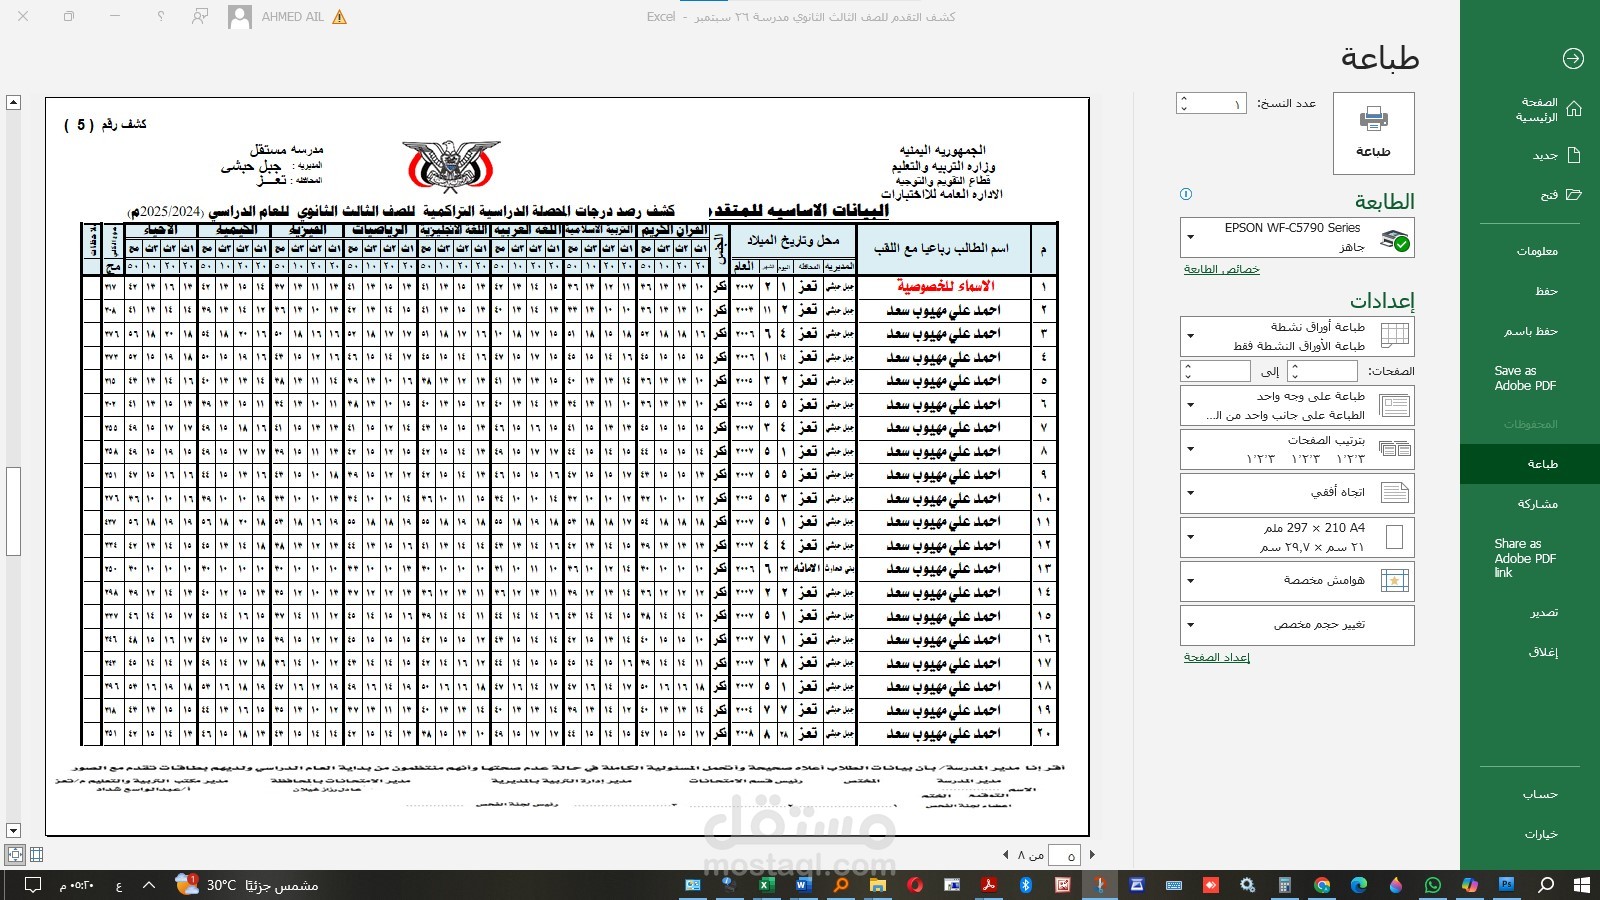Image resolution: width=1600 pixels, height=900 pixels.
Task: Click the preview scroll up arrow
Action: pyautogui.click(x=13, y=102)
